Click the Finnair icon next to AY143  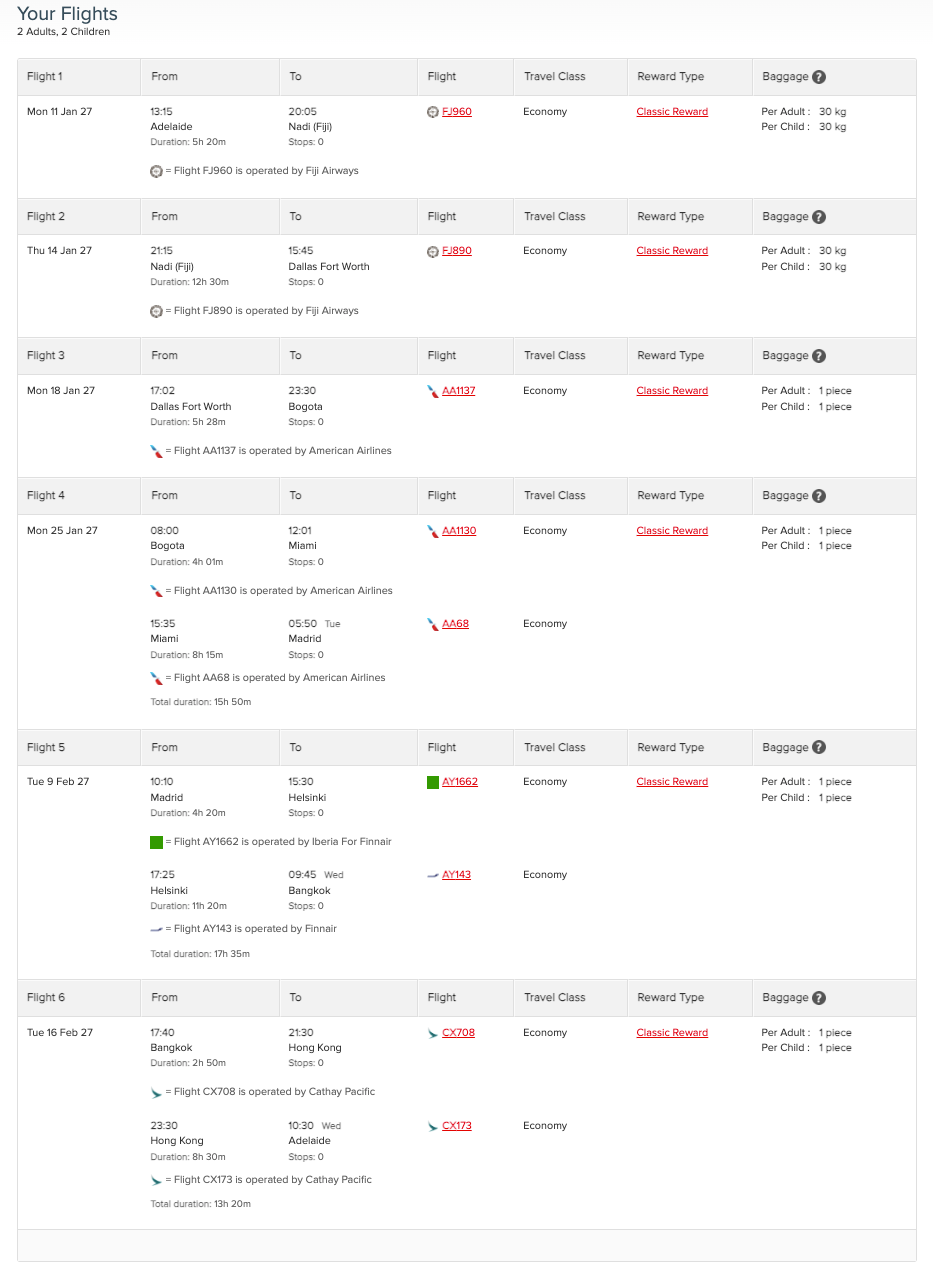coord(432,874)
